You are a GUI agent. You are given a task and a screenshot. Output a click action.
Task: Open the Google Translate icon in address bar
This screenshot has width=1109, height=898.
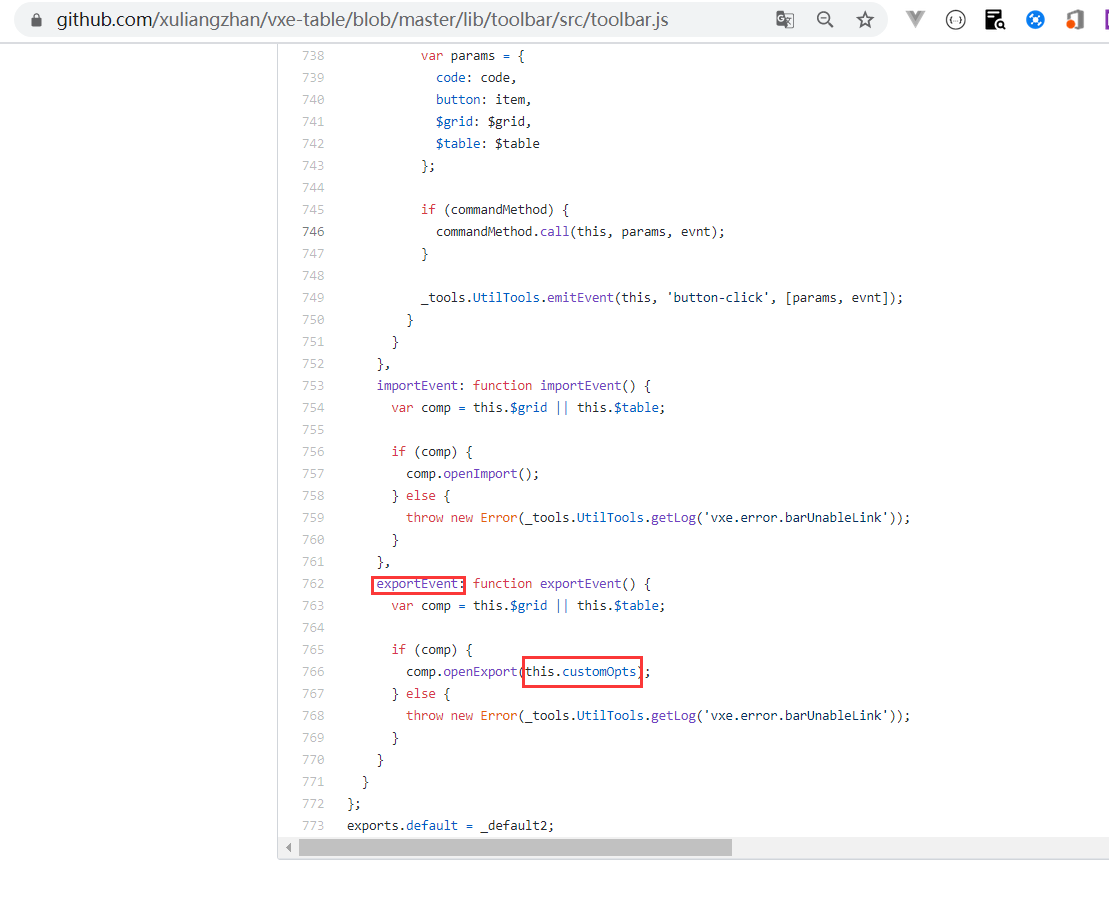[x=785, y=19]
